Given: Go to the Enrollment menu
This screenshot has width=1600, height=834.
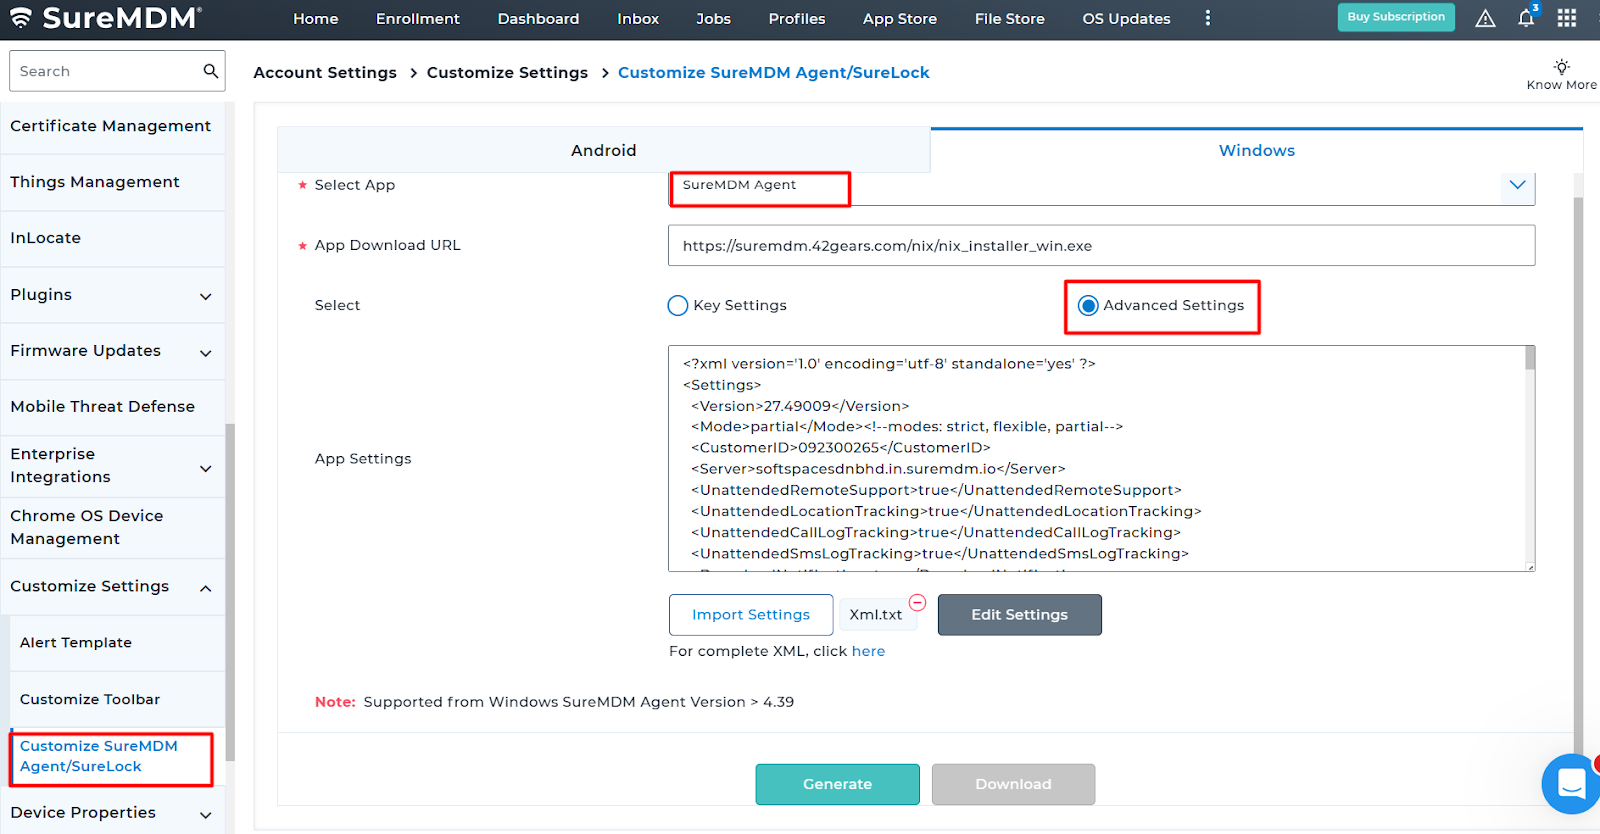Looking at the screenshot, I should coord(418,19).
